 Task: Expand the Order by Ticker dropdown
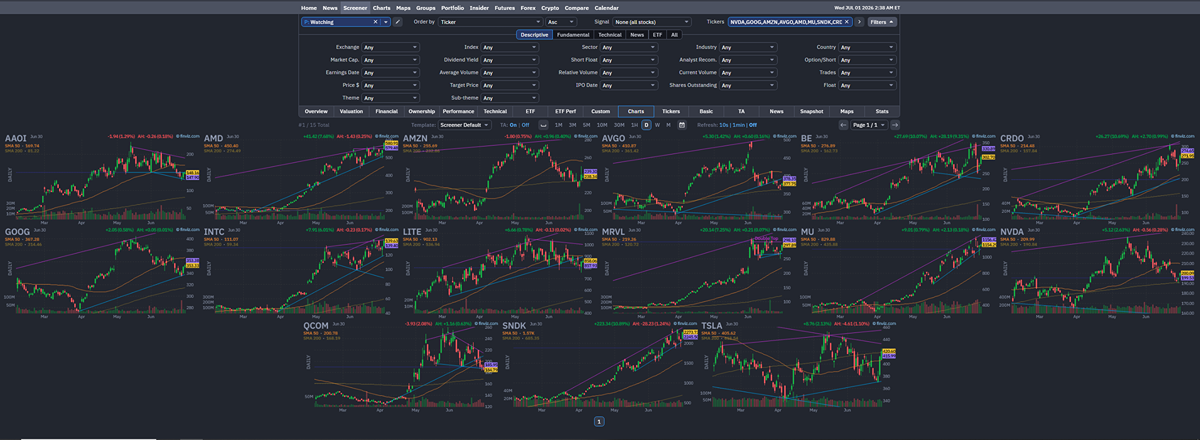point(488,21)
